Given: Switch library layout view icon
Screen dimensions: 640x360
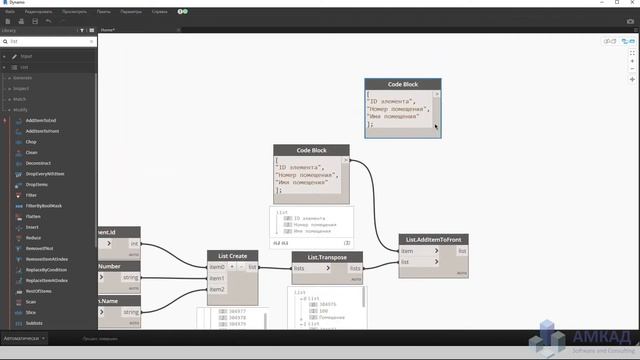Looking at the screenshot, I should click(92, 30).
